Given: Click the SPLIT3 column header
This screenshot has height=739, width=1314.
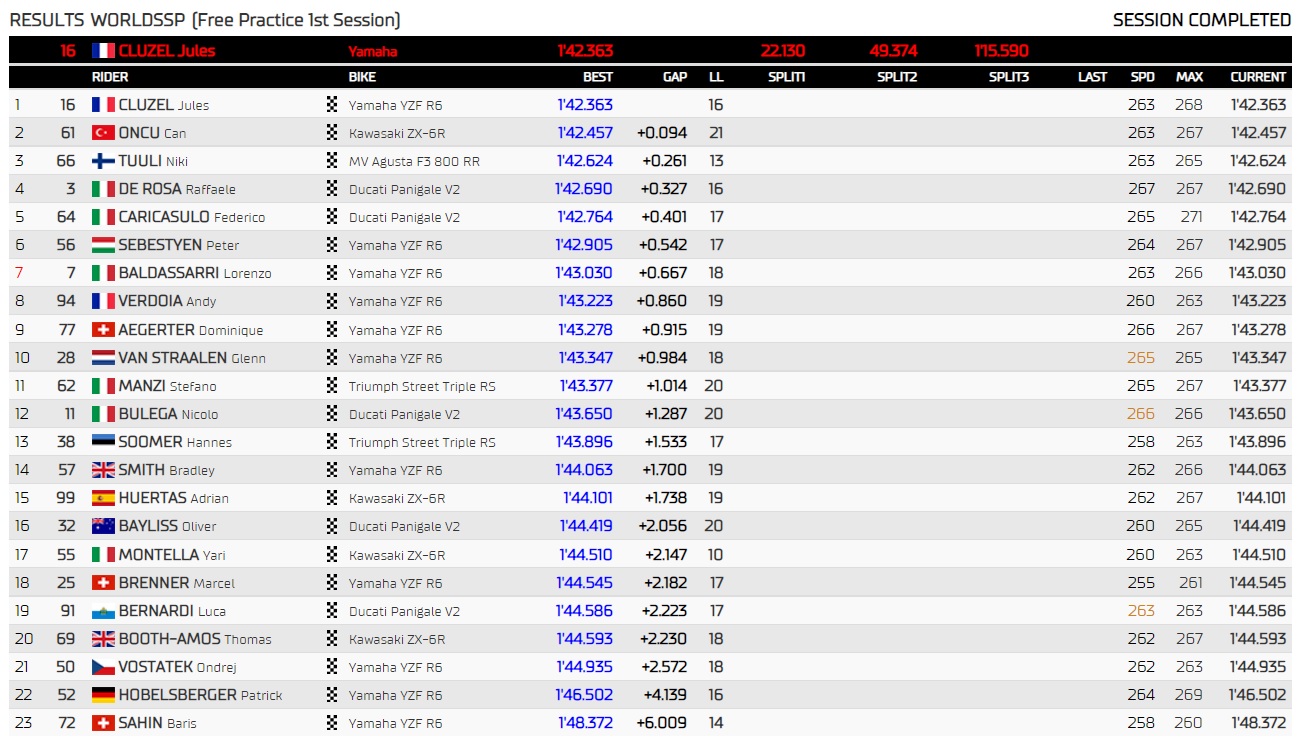Looking at the screenshot, I should point(1009,77).
